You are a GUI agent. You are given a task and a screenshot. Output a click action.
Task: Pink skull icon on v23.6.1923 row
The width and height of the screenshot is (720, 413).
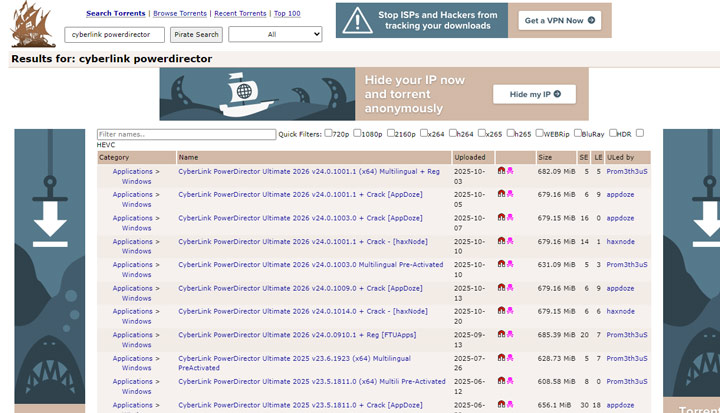(510, 357)
